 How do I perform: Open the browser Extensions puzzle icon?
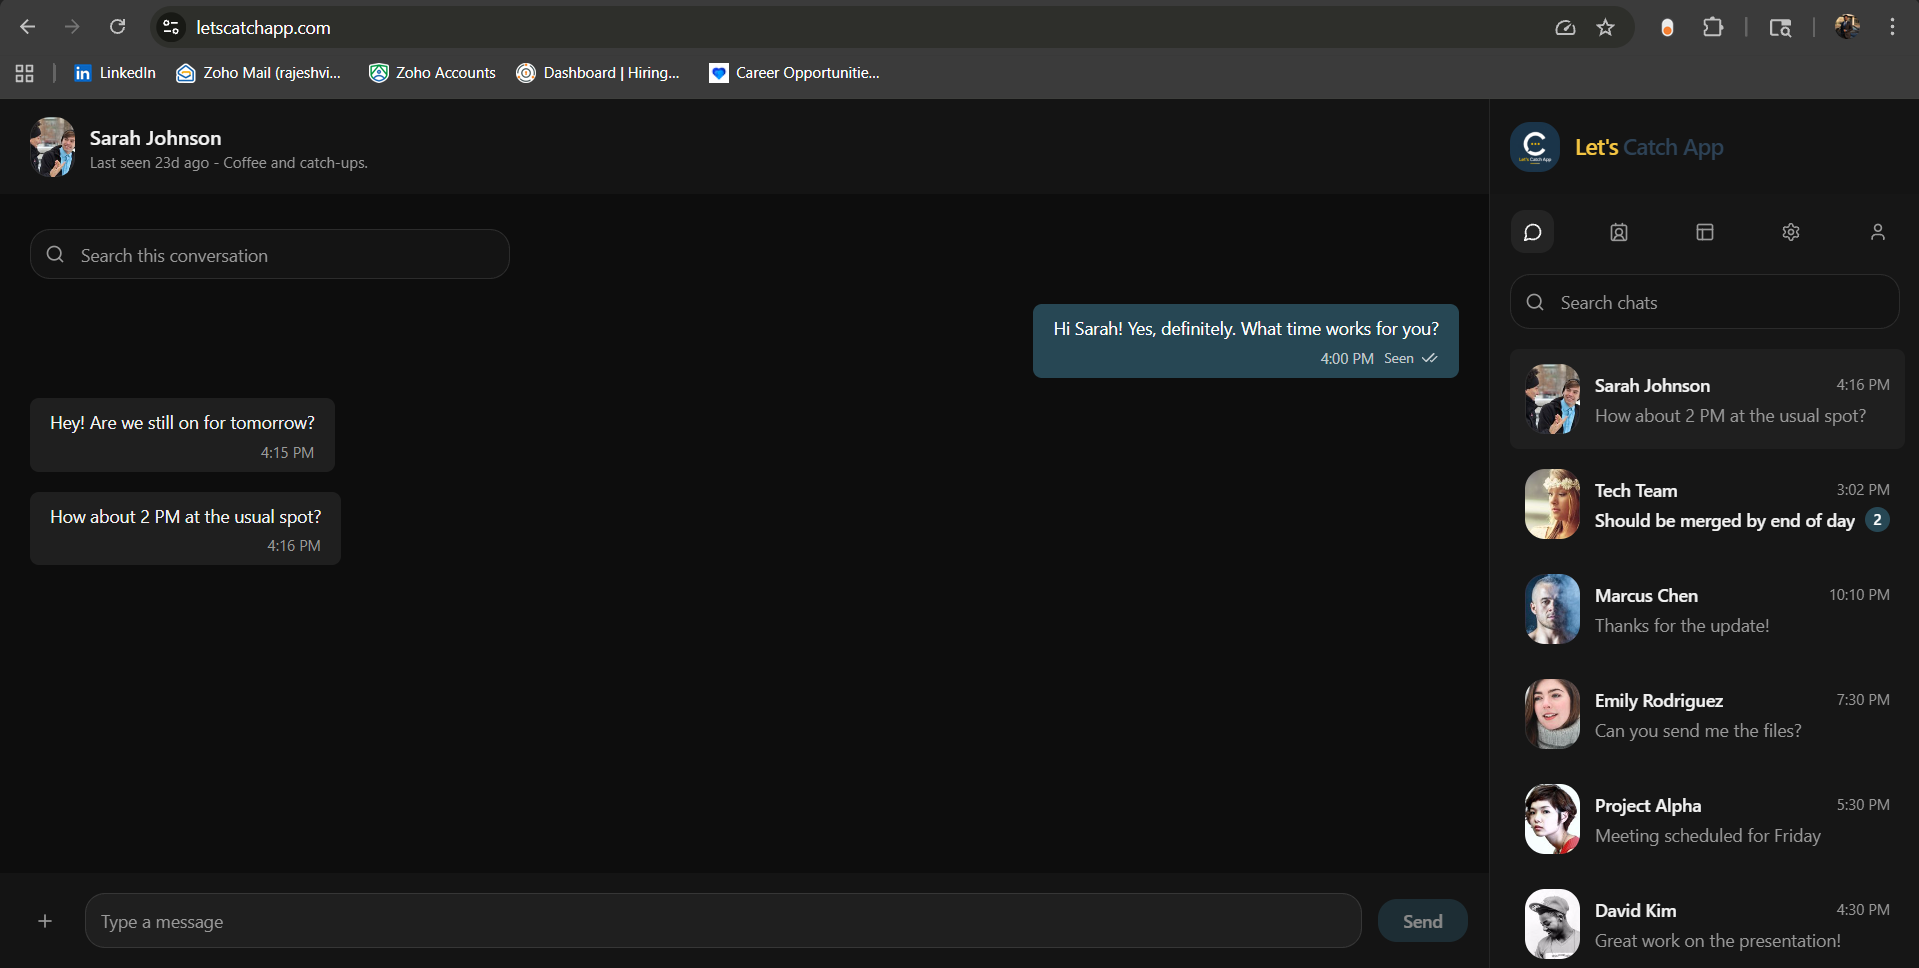pos(1713,27)
